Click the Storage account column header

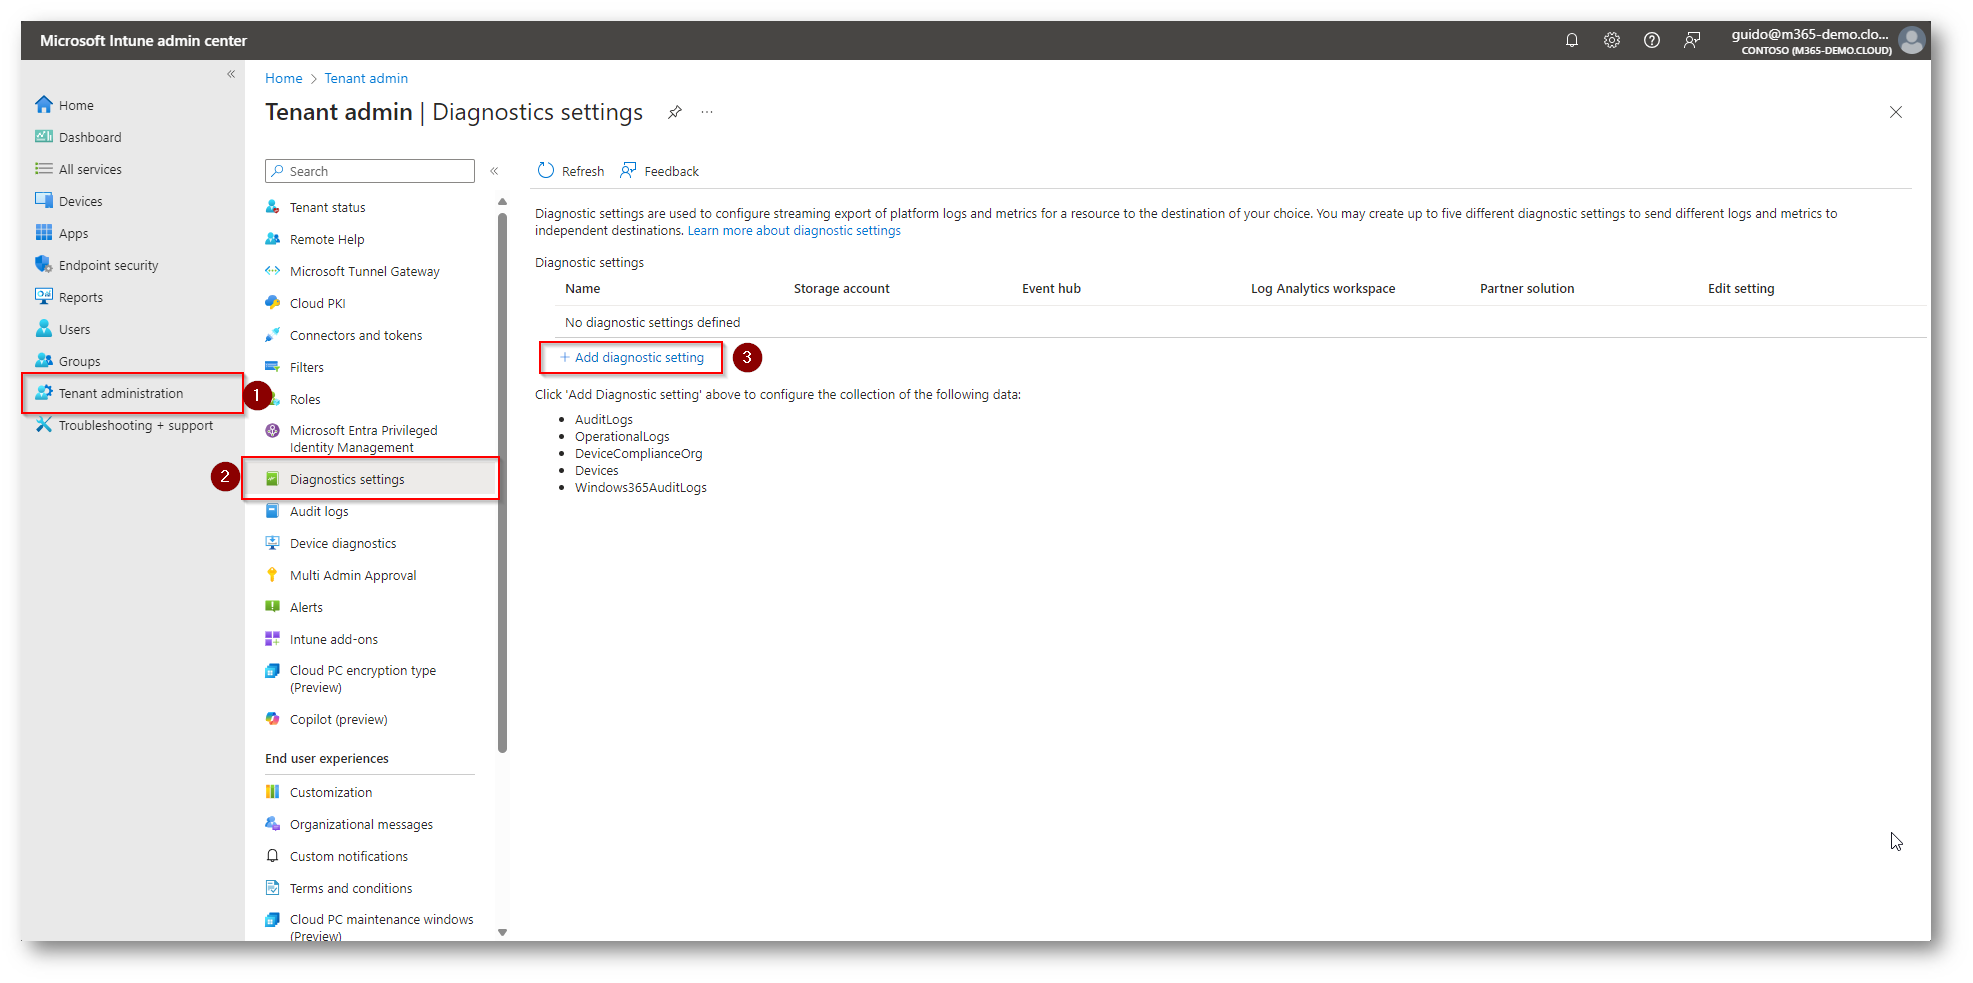(x=841, y=288)
